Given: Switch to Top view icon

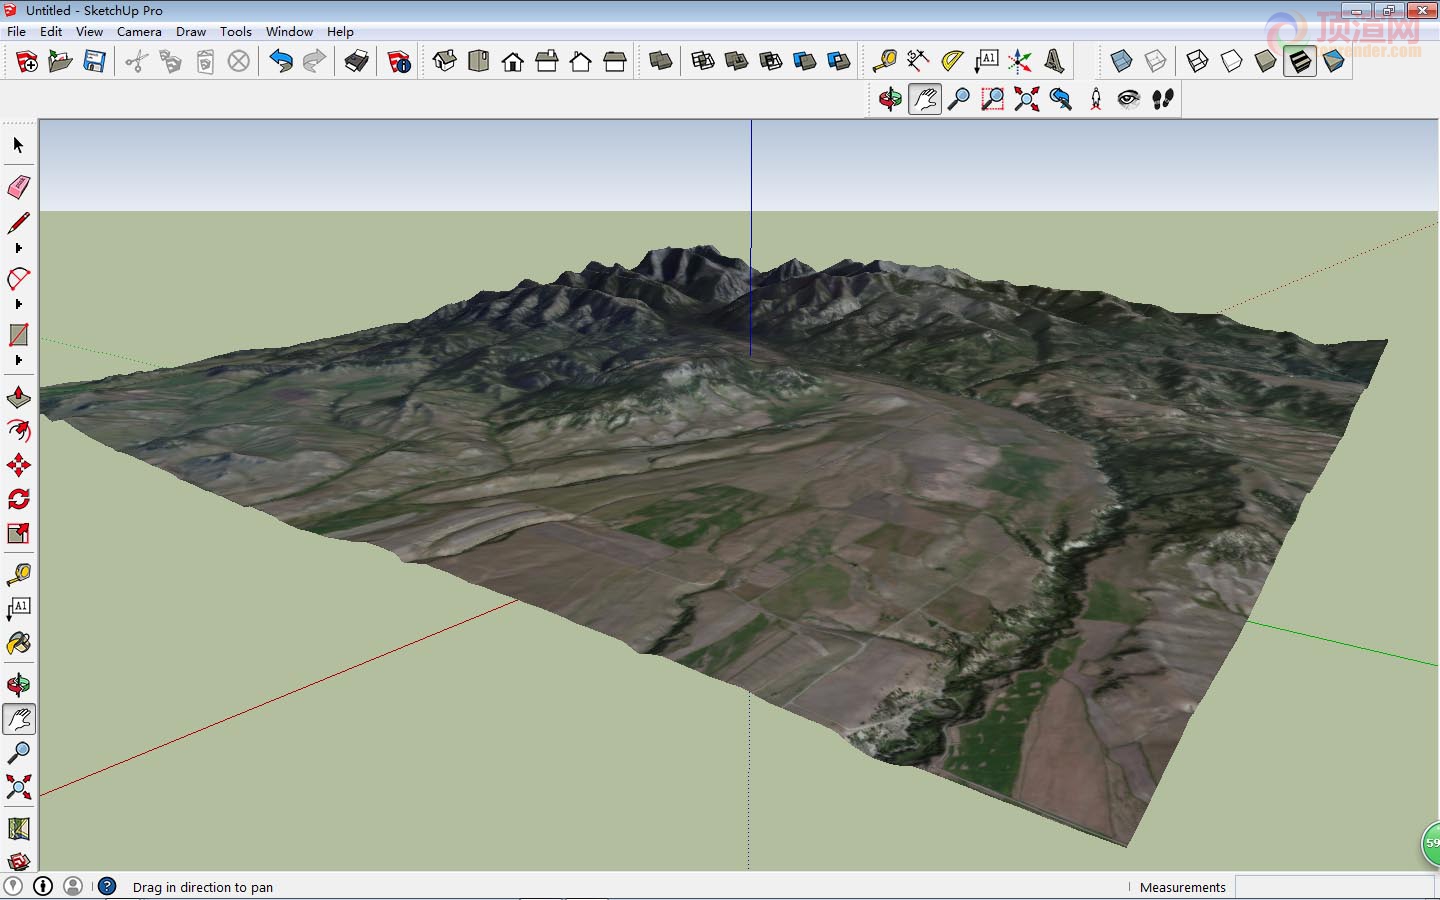Looking at the screenshot, I should 478,62.
